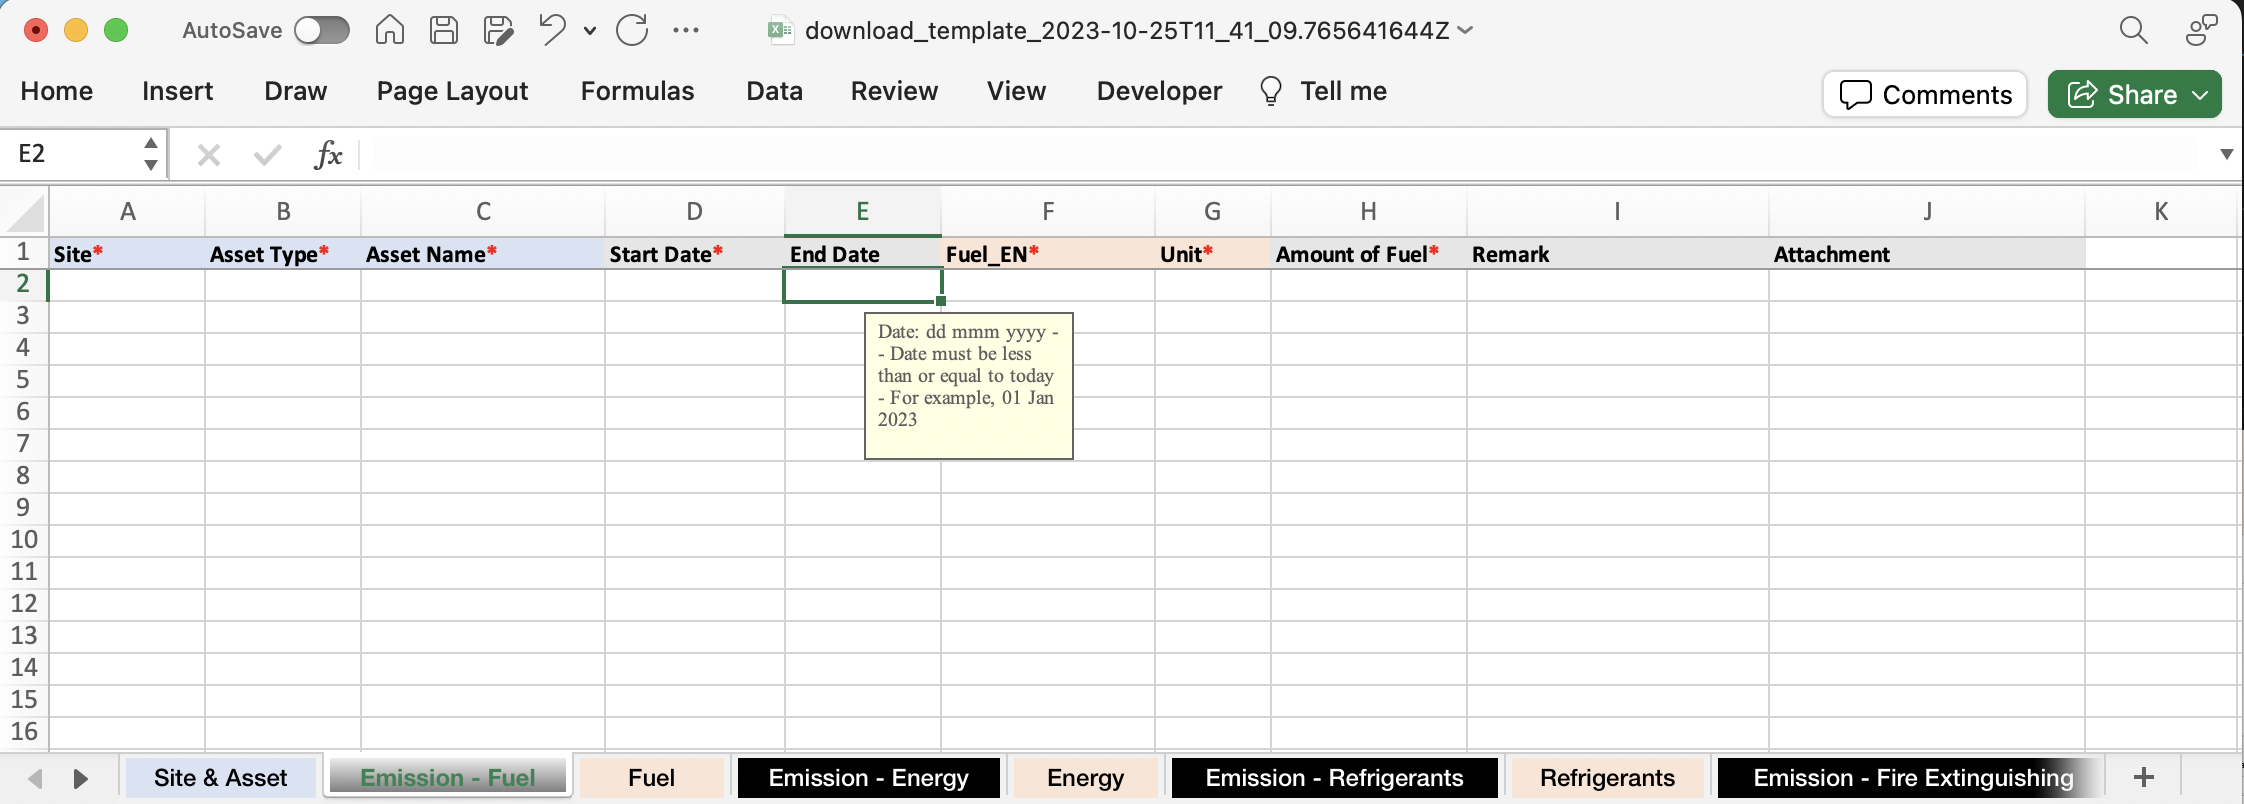Click the Save icon
The height and width of the screenshot is (804, 2244).
[443, 30]
